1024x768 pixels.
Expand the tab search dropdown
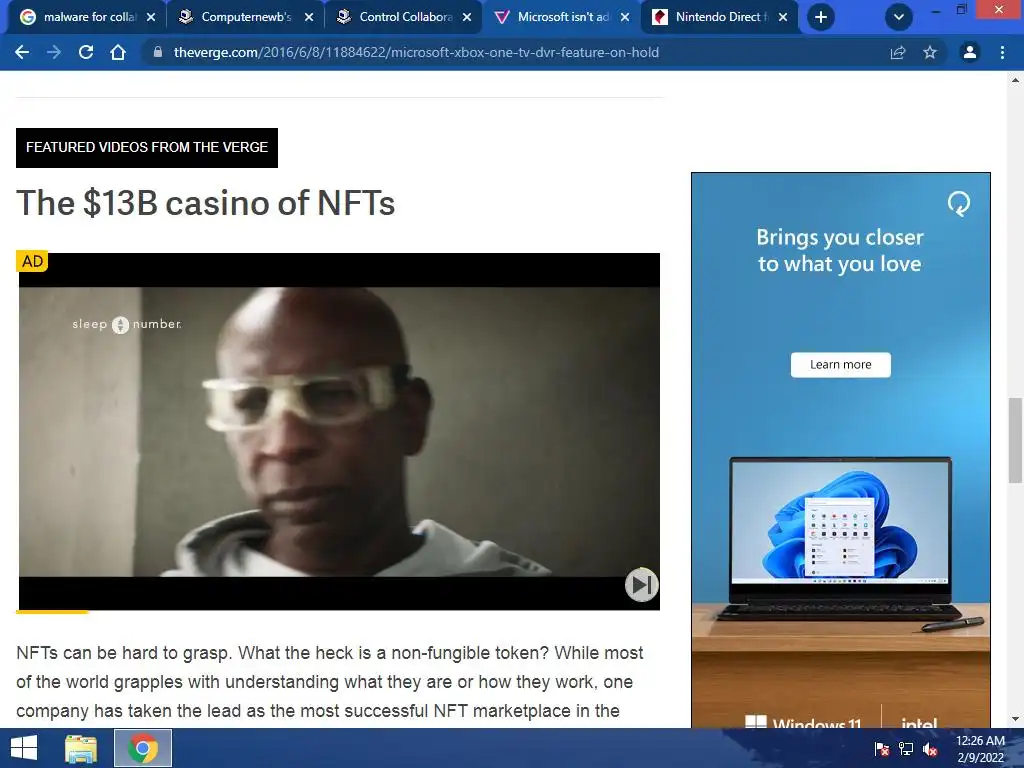pos(899,17)
